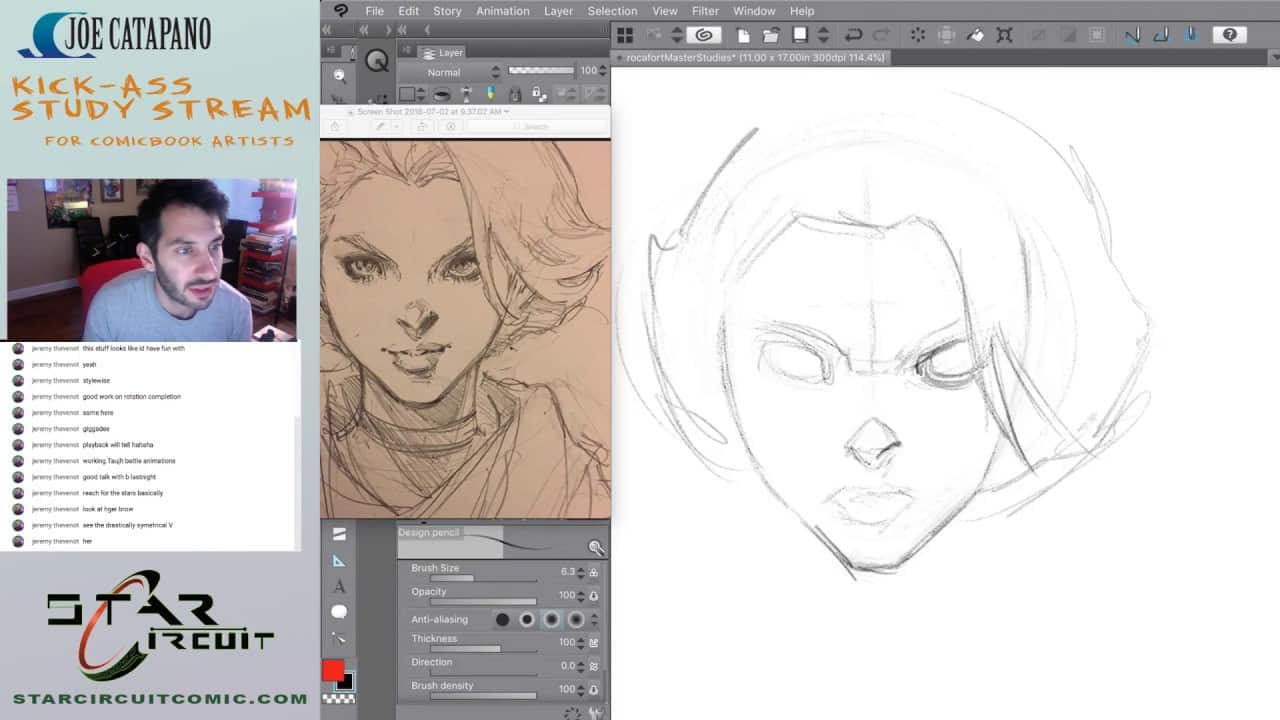The height and width of the screenshot is (720, 1280).
Task: Select the Ruler tool icon
Action: click(x=339, y=561)
